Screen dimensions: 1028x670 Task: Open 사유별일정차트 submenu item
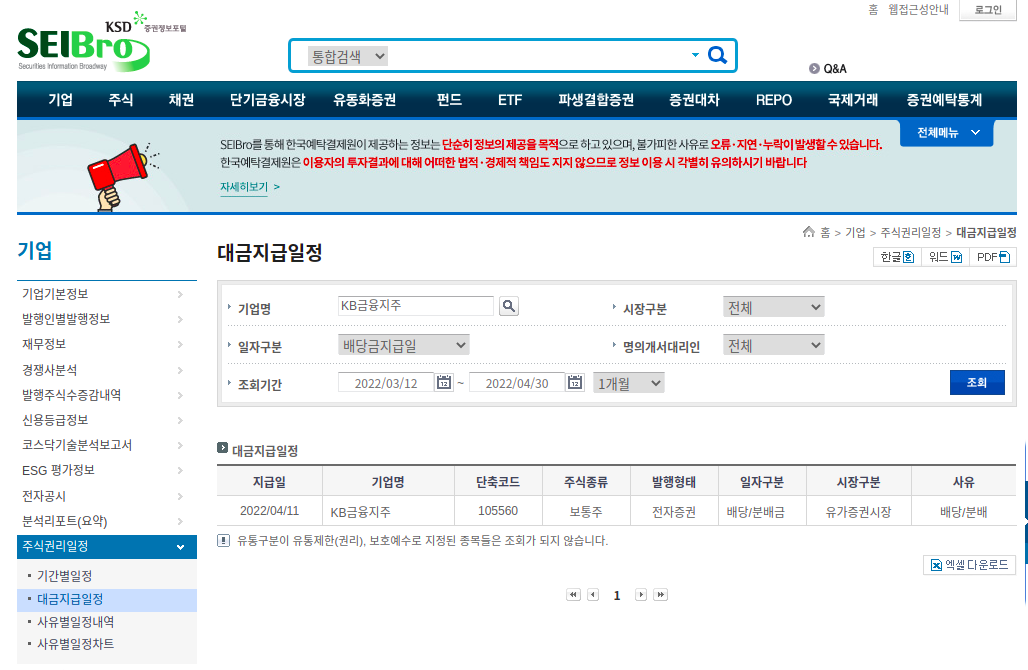coord(75,644)
